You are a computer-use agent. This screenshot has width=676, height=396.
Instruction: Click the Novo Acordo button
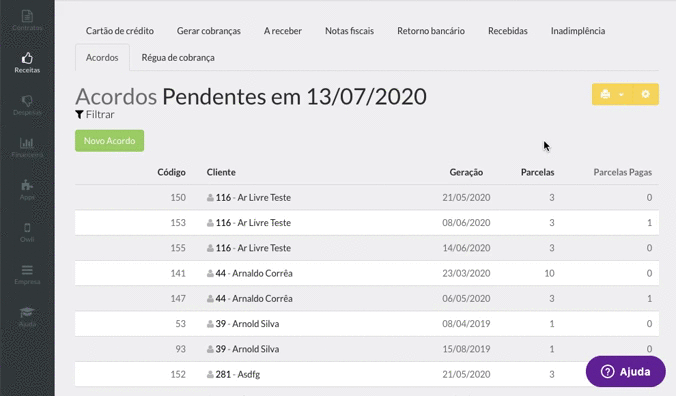pos(110,141)
